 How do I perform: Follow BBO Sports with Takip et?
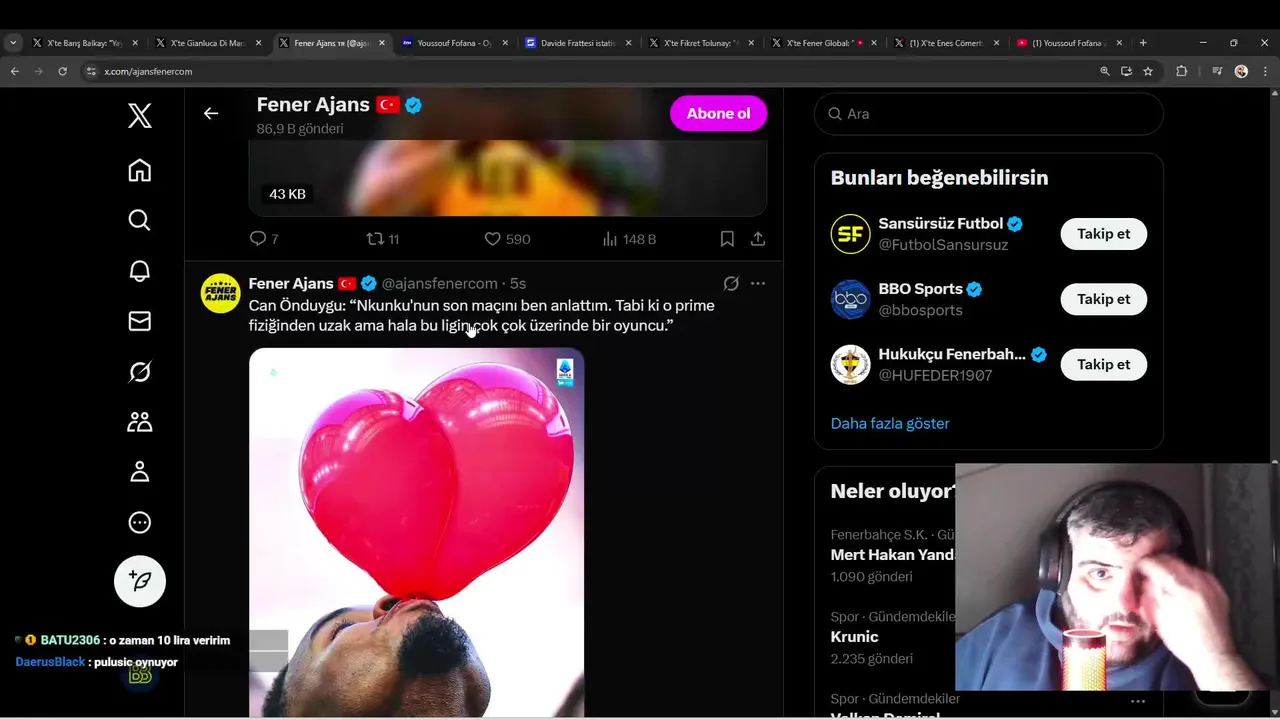point(1103,299)
